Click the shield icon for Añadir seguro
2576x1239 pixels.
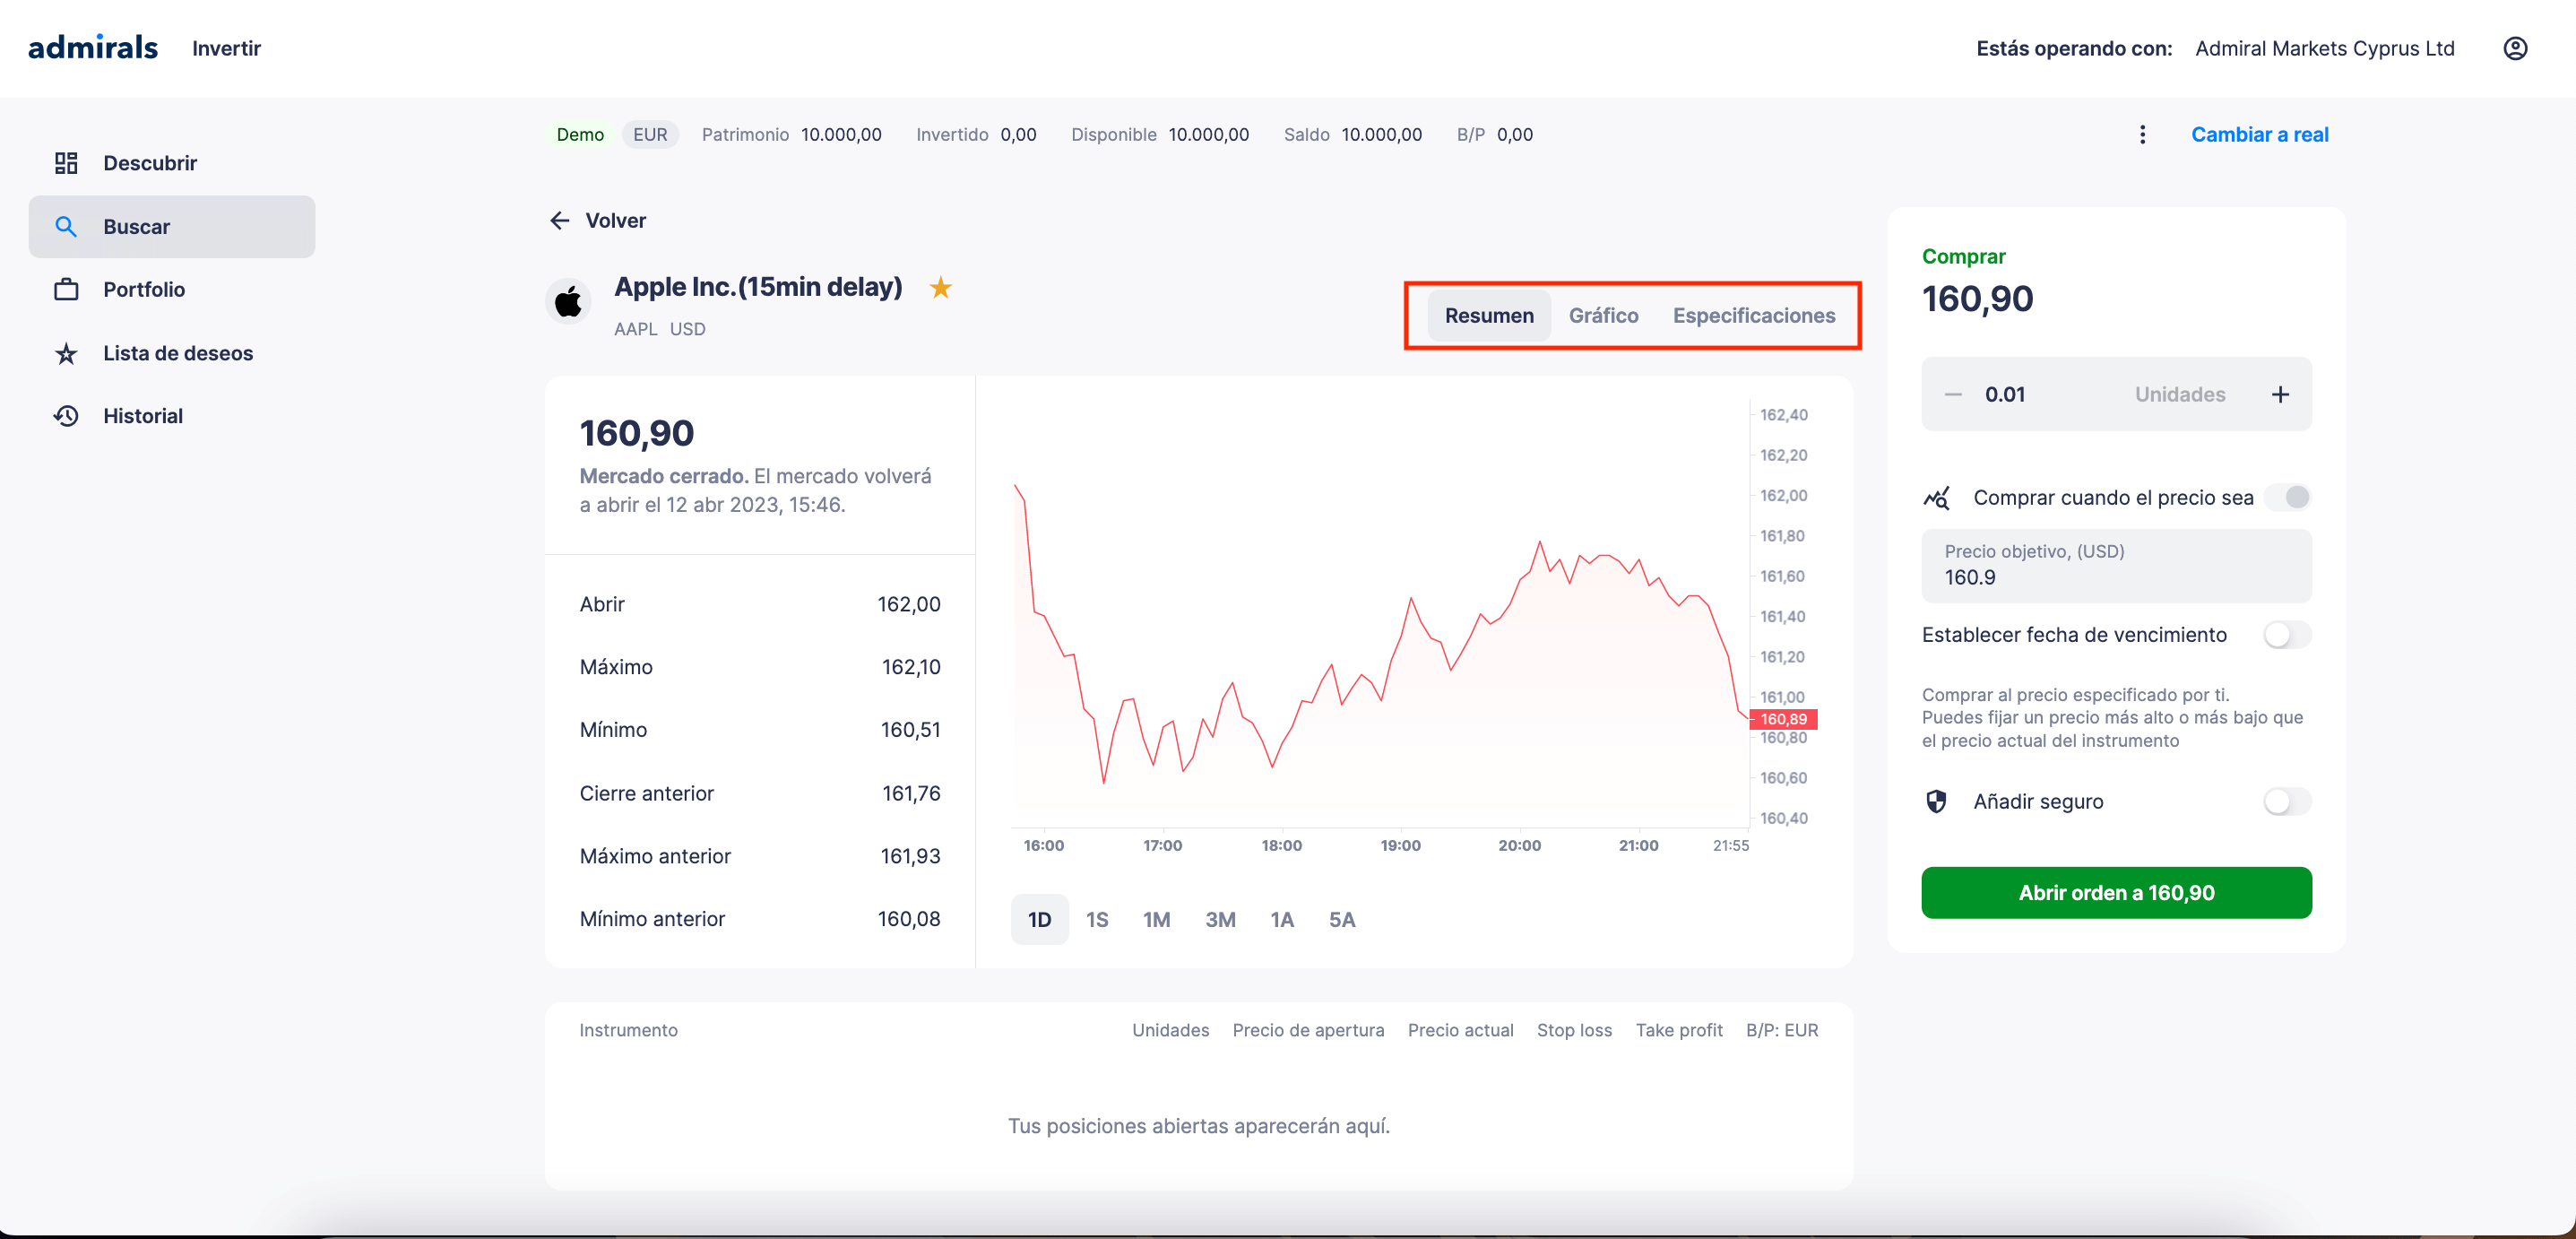pos(1936,801)
